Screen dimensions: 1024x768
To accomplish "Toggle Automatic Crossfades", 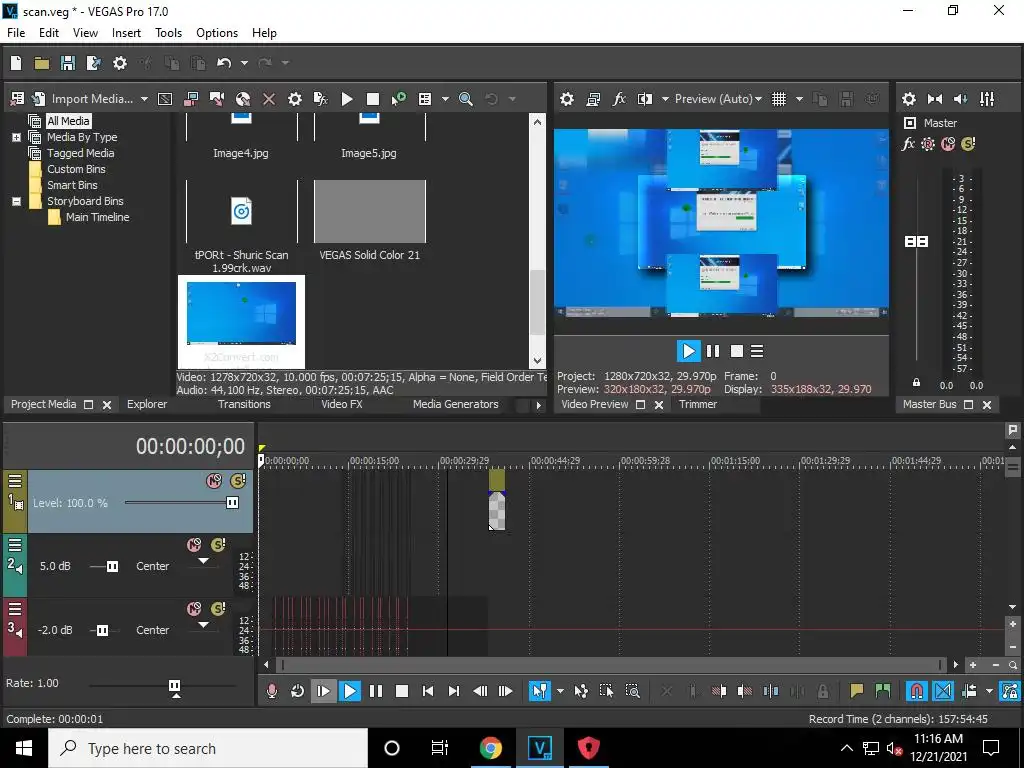I will coord(942,691).
